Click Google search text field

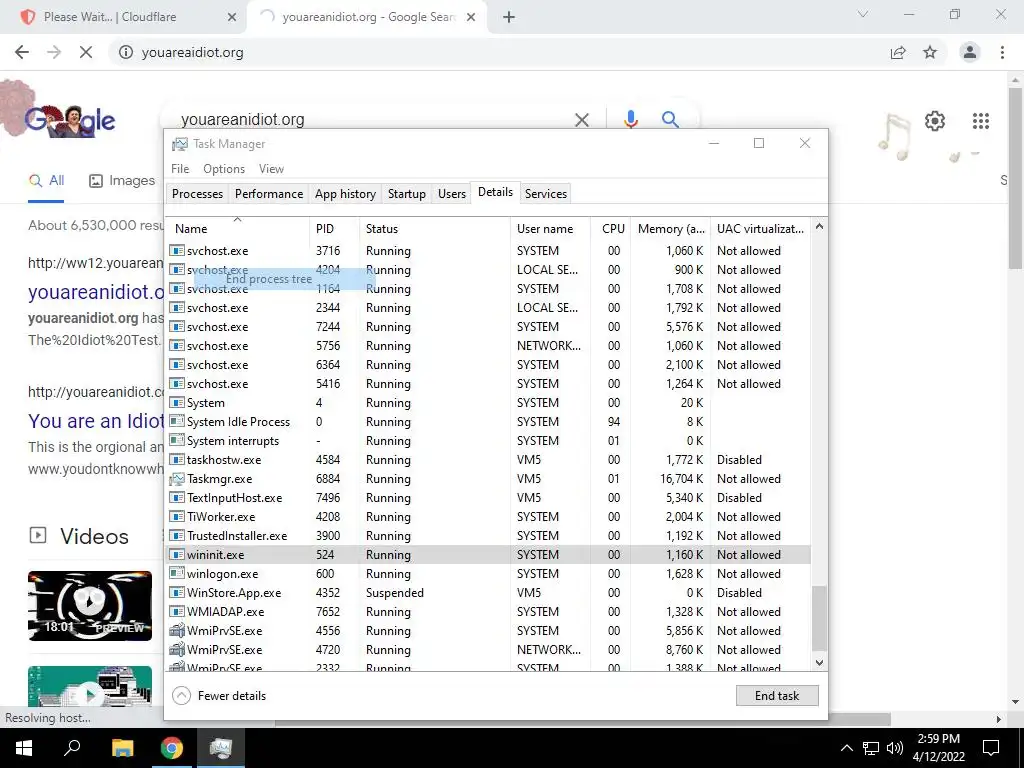pos(372,120)
